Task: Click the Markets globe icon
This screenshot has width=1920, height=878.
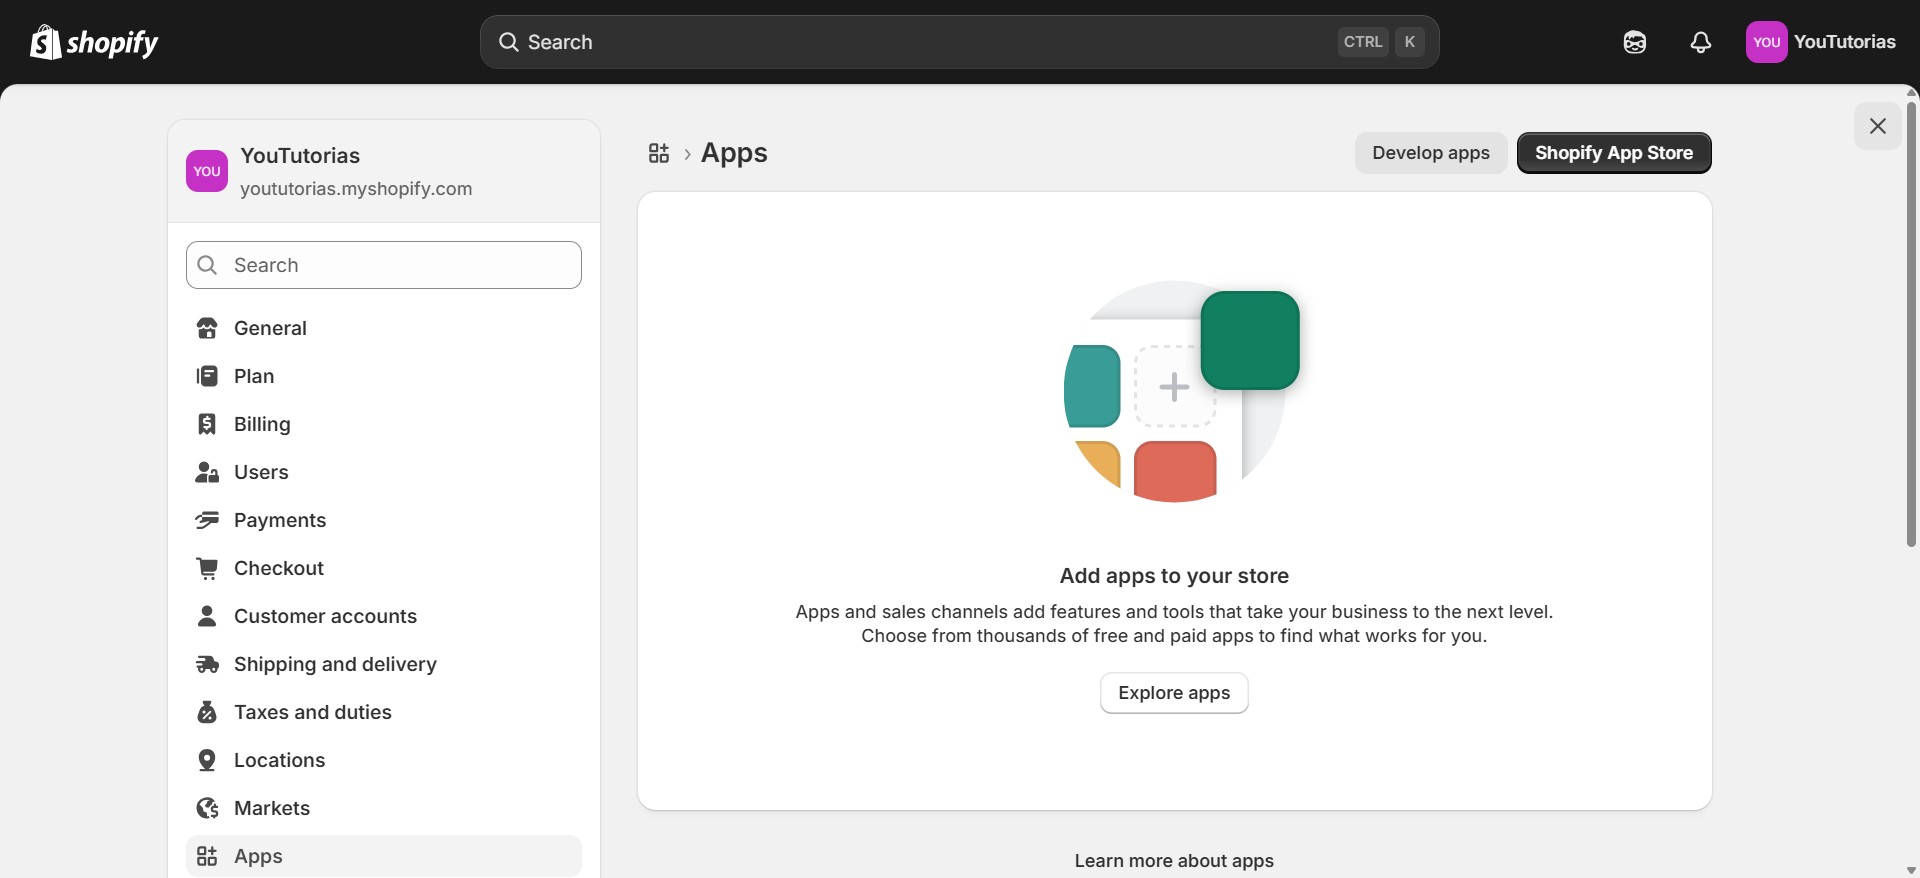Action: tap(207, 808)
